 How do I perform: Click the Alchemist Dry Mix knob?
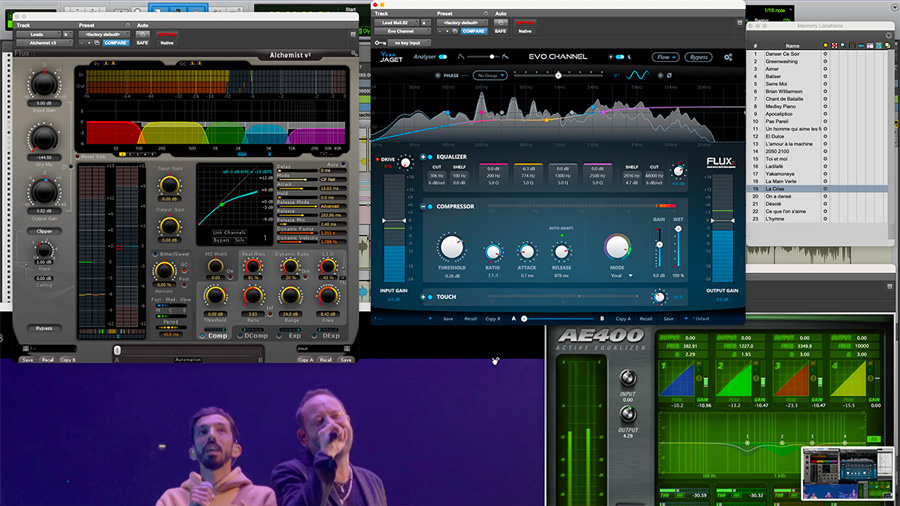coord(44,138)
